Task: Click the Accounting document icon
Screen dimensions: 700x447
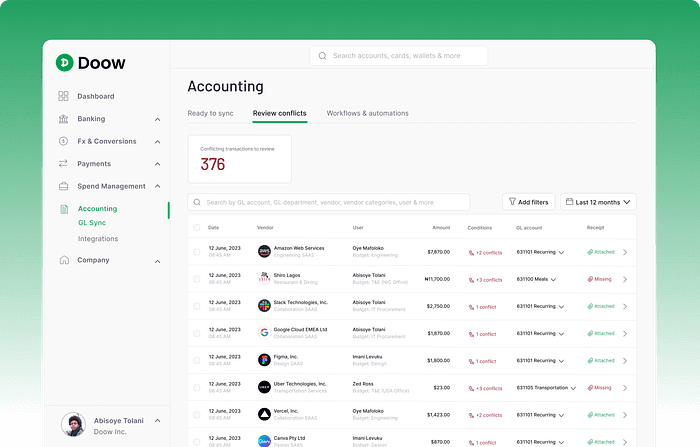Action: 64,209
